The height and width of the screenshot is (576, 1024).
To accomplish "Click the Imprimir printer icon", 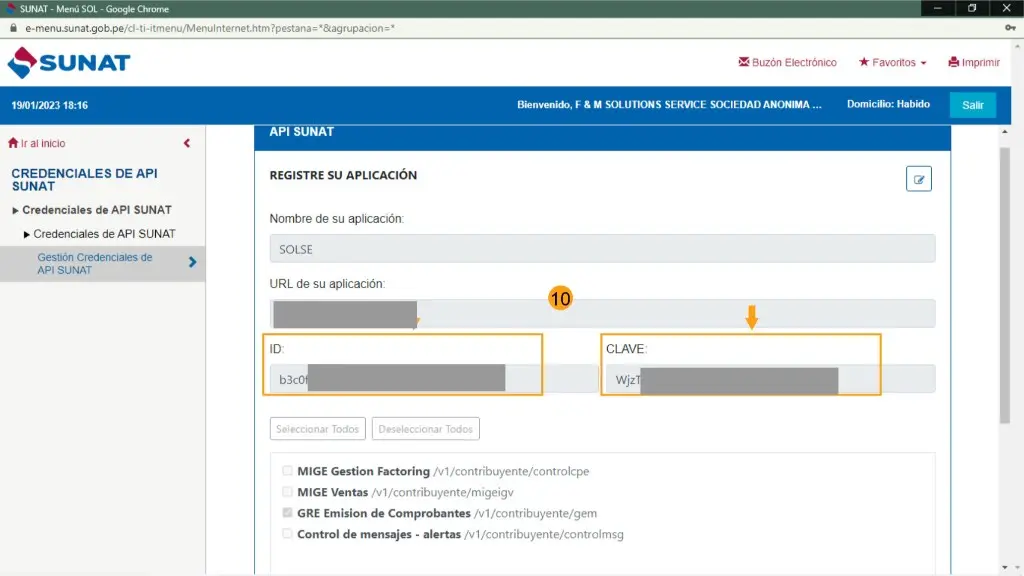I will (953, 62).
